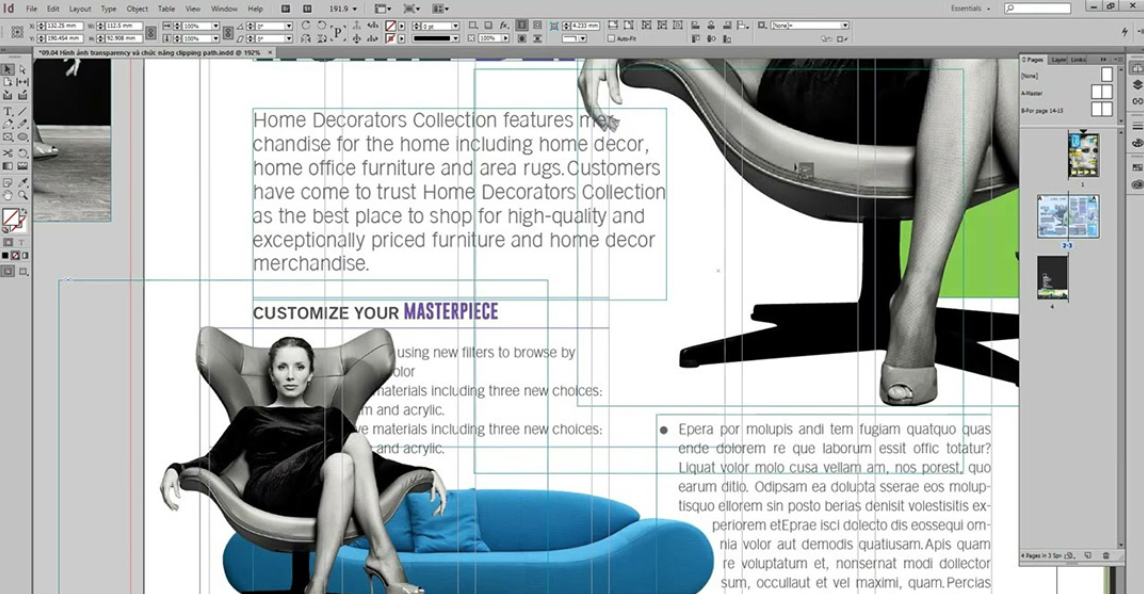The width and height of the screenshot is (1144, 594).
Task: Open the Layout menu
Action: 80,9
